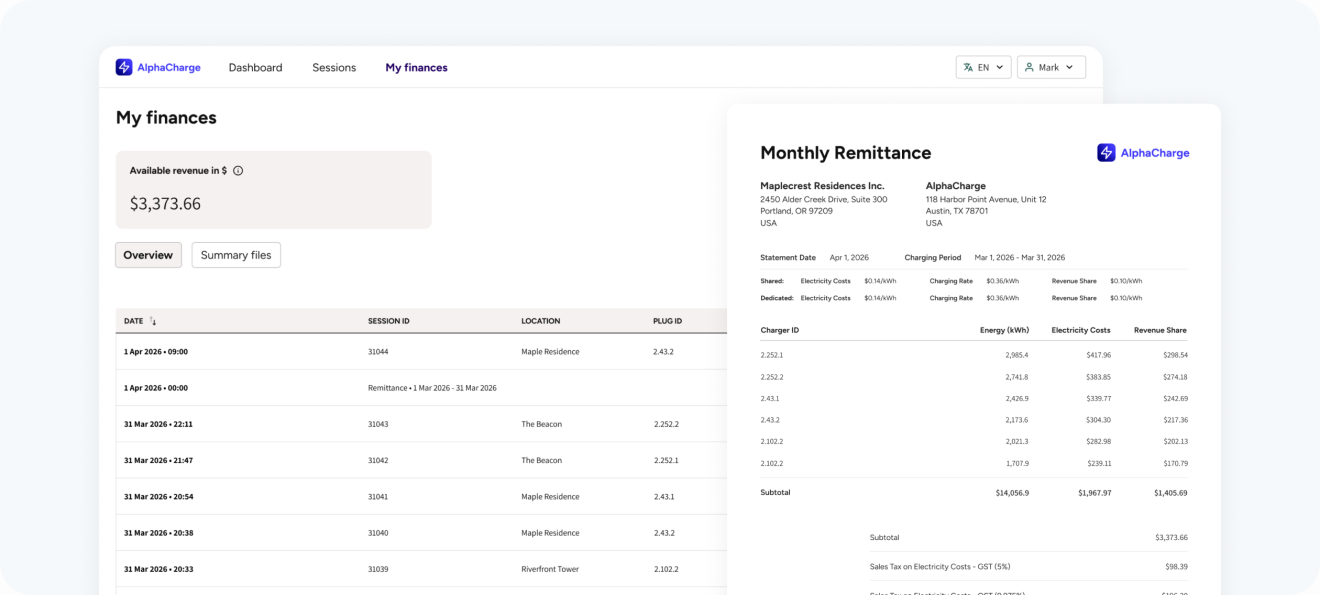Click the date 31 Mar 2026 • 20:54
The image size is (1320, 595).
click(x=158, y=497)
